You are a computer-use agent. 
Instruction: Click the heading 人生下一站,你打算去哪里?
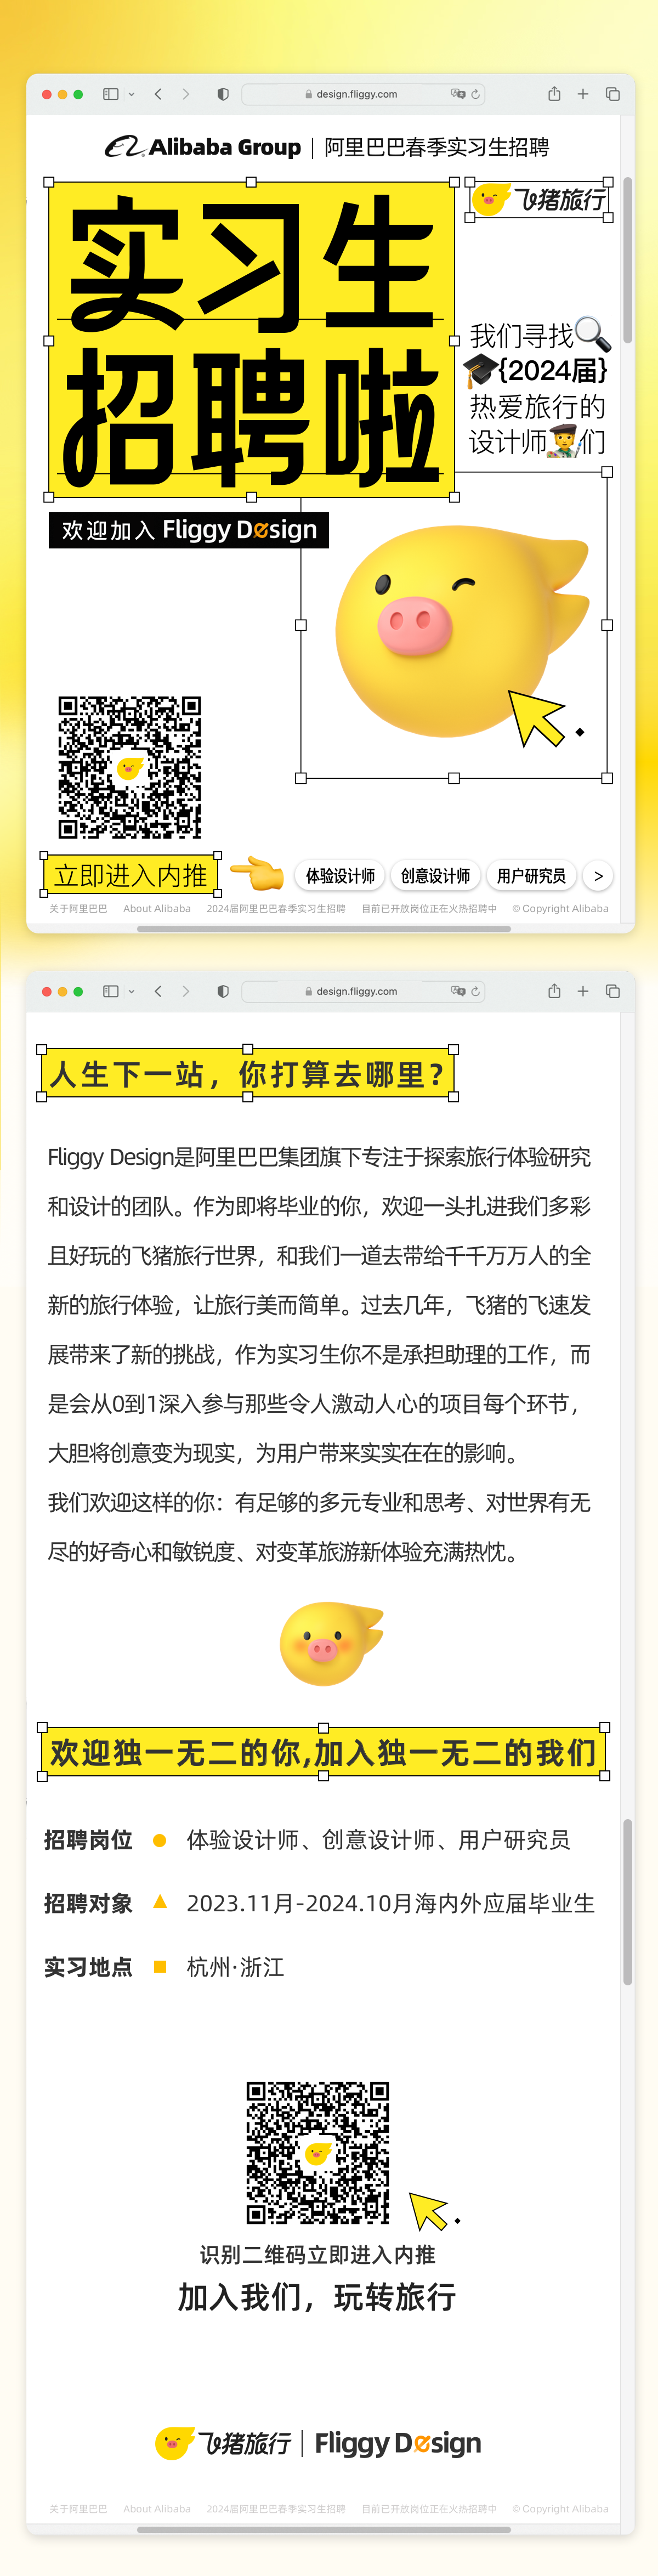(247, 1074)
